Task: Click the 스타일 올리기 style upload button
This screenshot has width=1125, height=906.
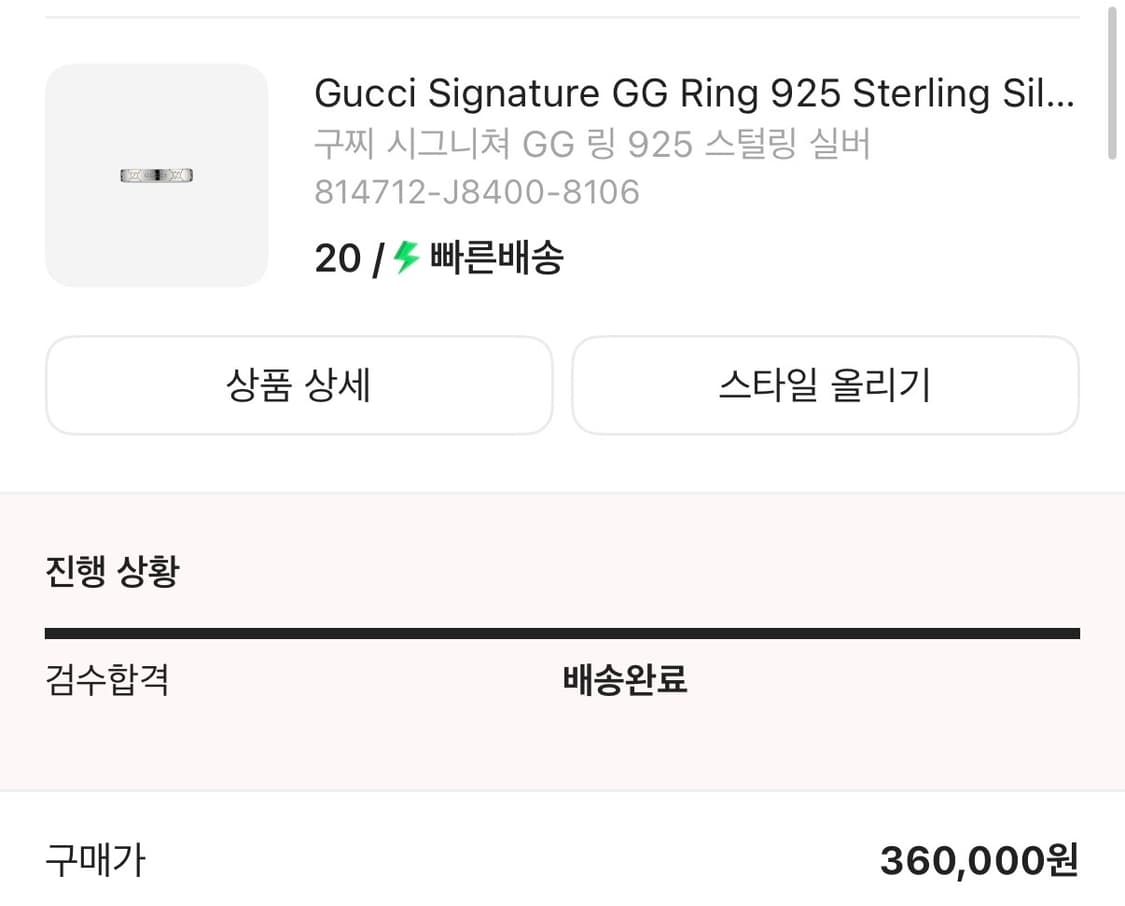Action: coord(824,386)
